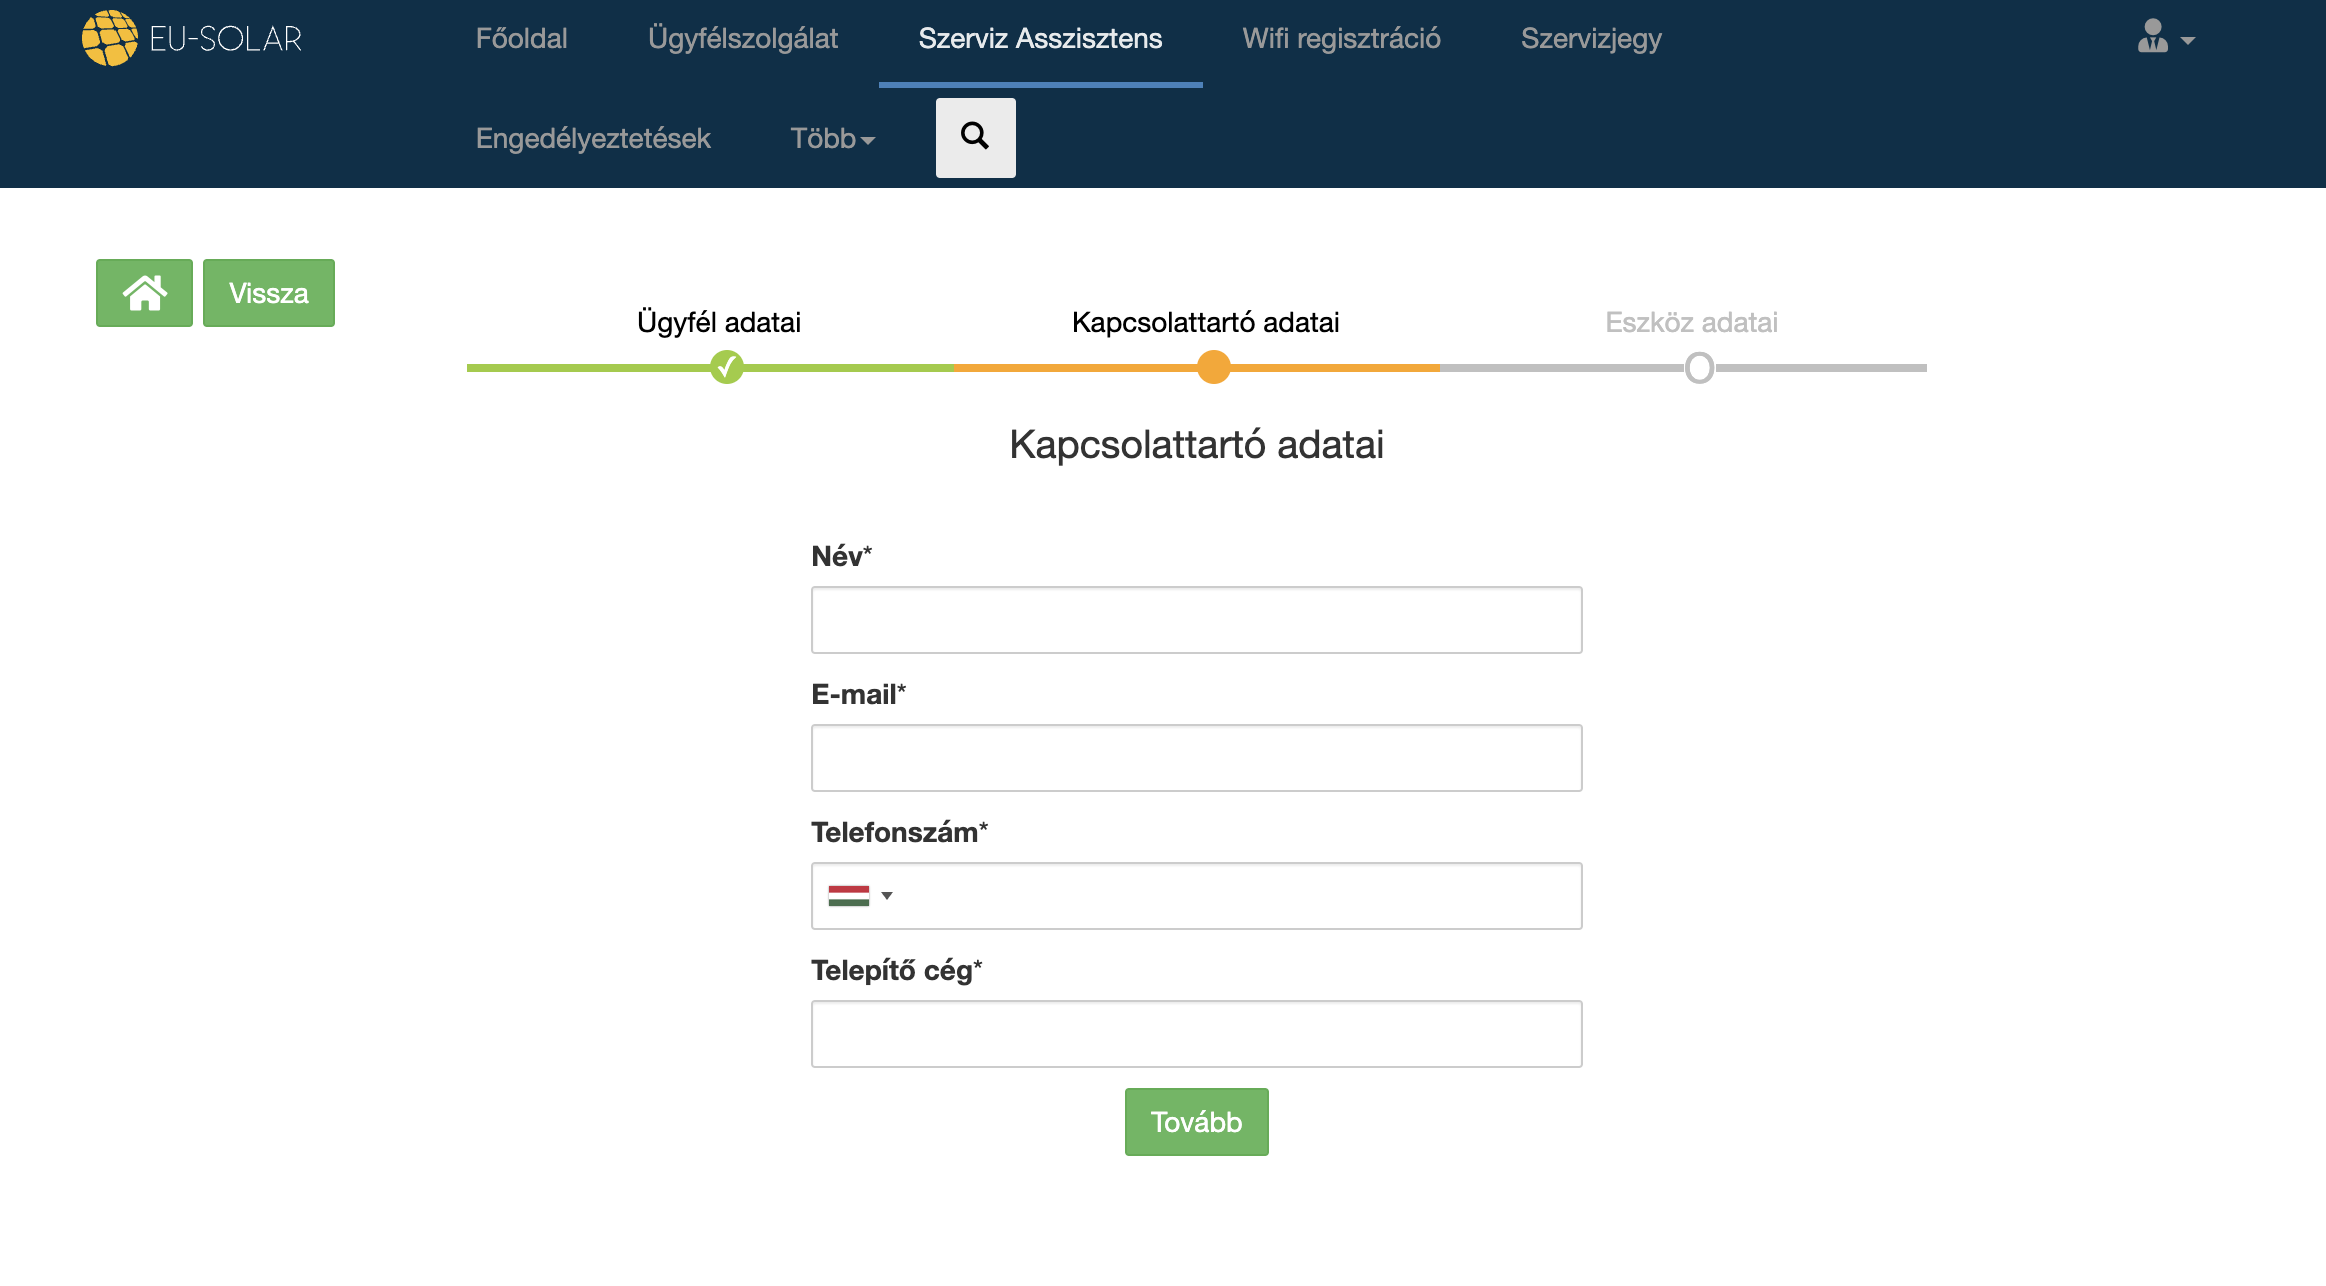
Task: Open search with magnifying glass icon
Action: (975, 137)
